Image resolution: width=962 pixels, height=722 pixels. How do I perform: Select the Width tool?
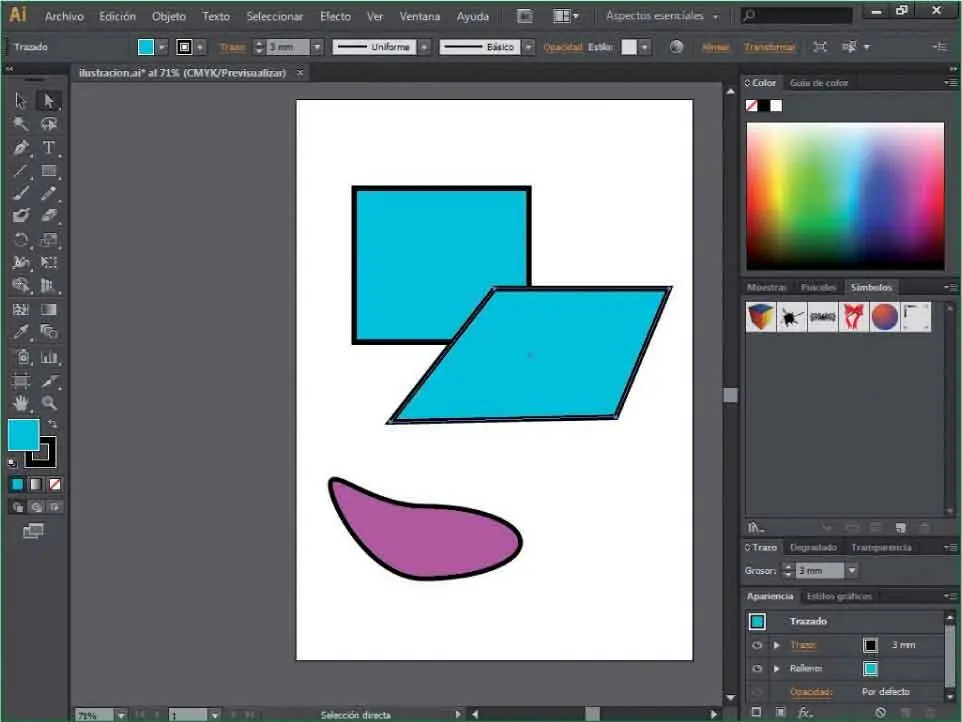click(x=21, y=263)
